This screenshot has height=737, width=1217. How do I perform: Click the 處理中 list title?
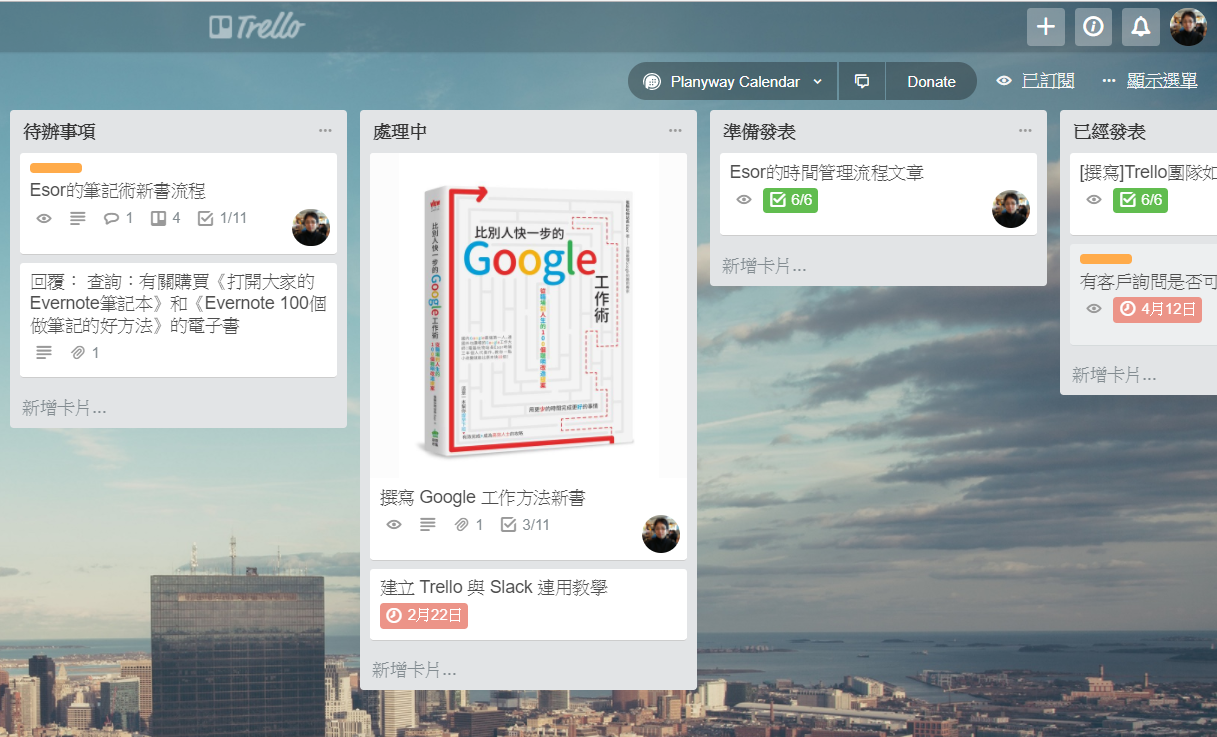[400, 132]
